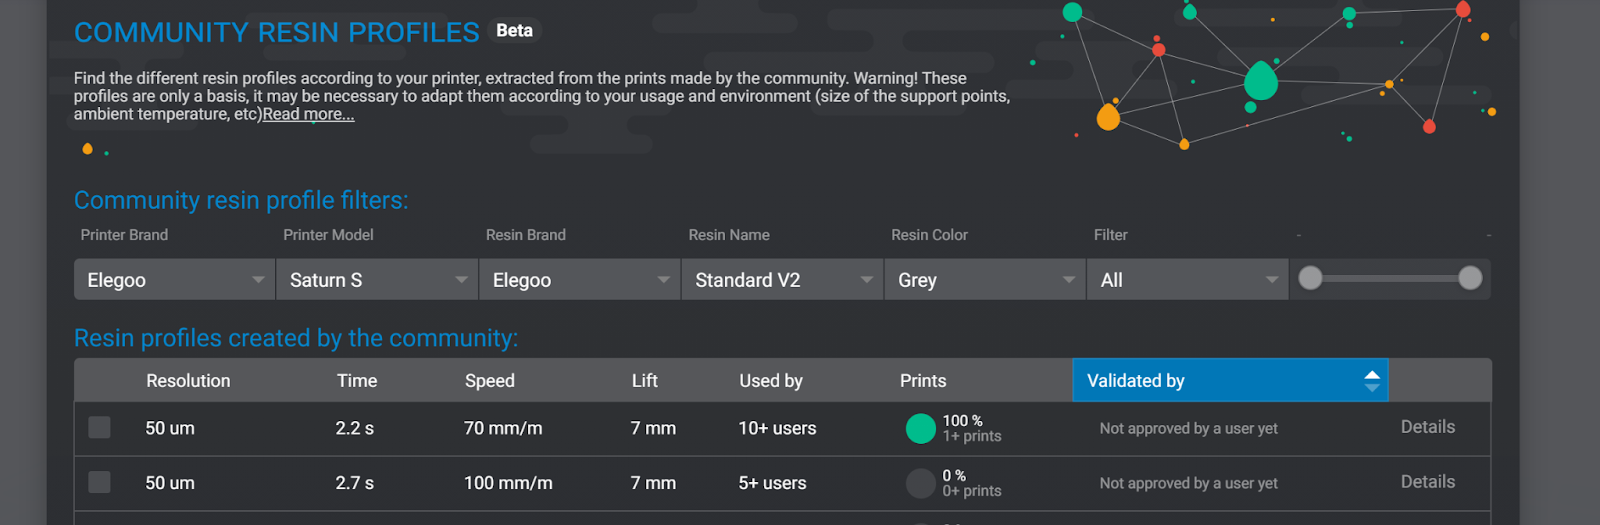Click the '10+ users' cell

coord(777,428)
